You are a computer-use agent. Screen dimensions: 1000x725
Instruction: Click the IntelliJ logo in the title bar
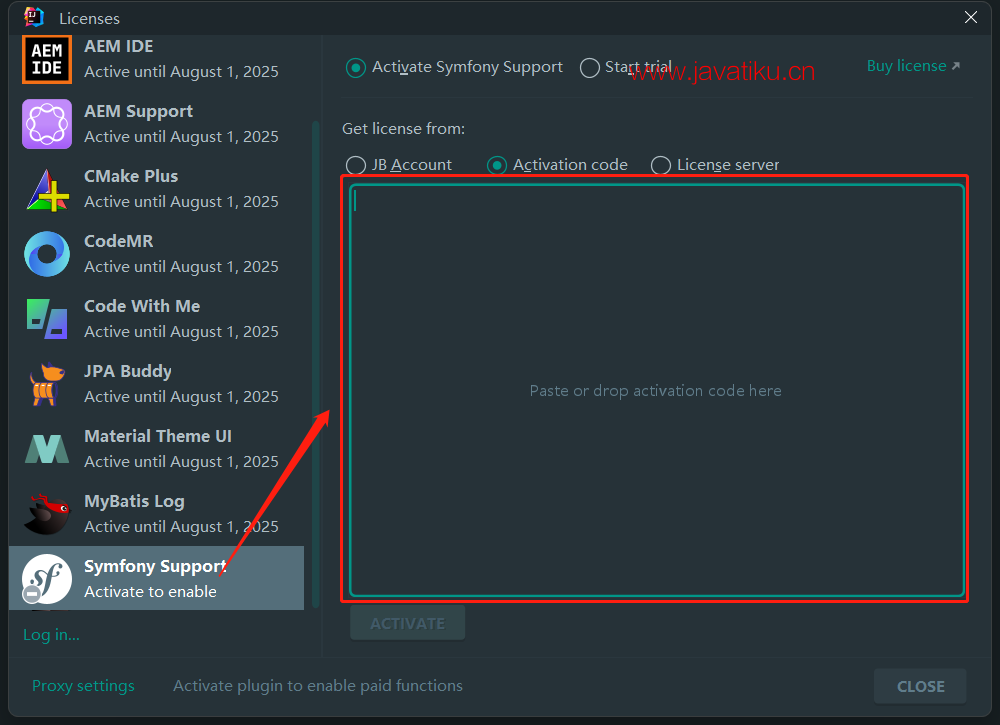tap(33, 17)
